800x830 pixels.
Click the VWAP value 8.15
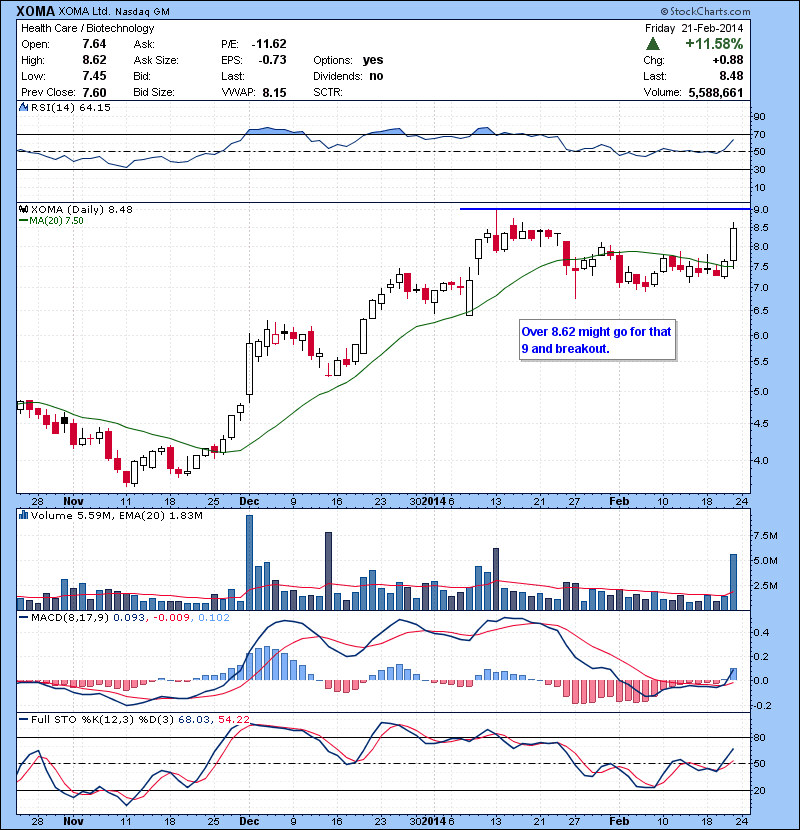pyautogui.click(x=274, y=92)
